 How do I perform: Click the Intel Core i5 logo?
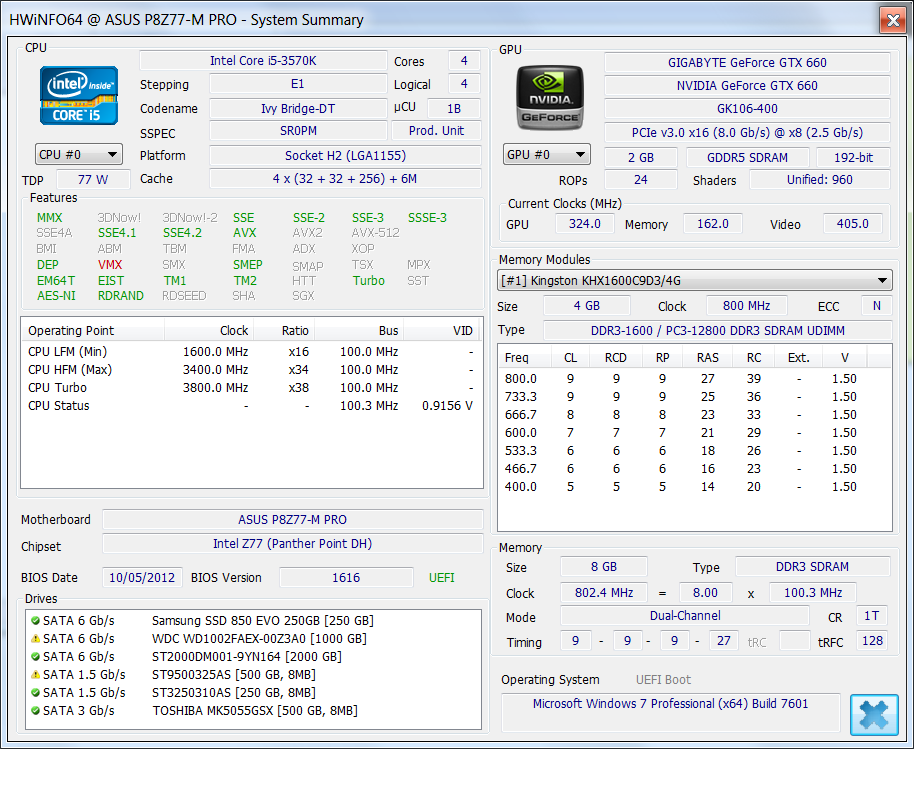79,96
